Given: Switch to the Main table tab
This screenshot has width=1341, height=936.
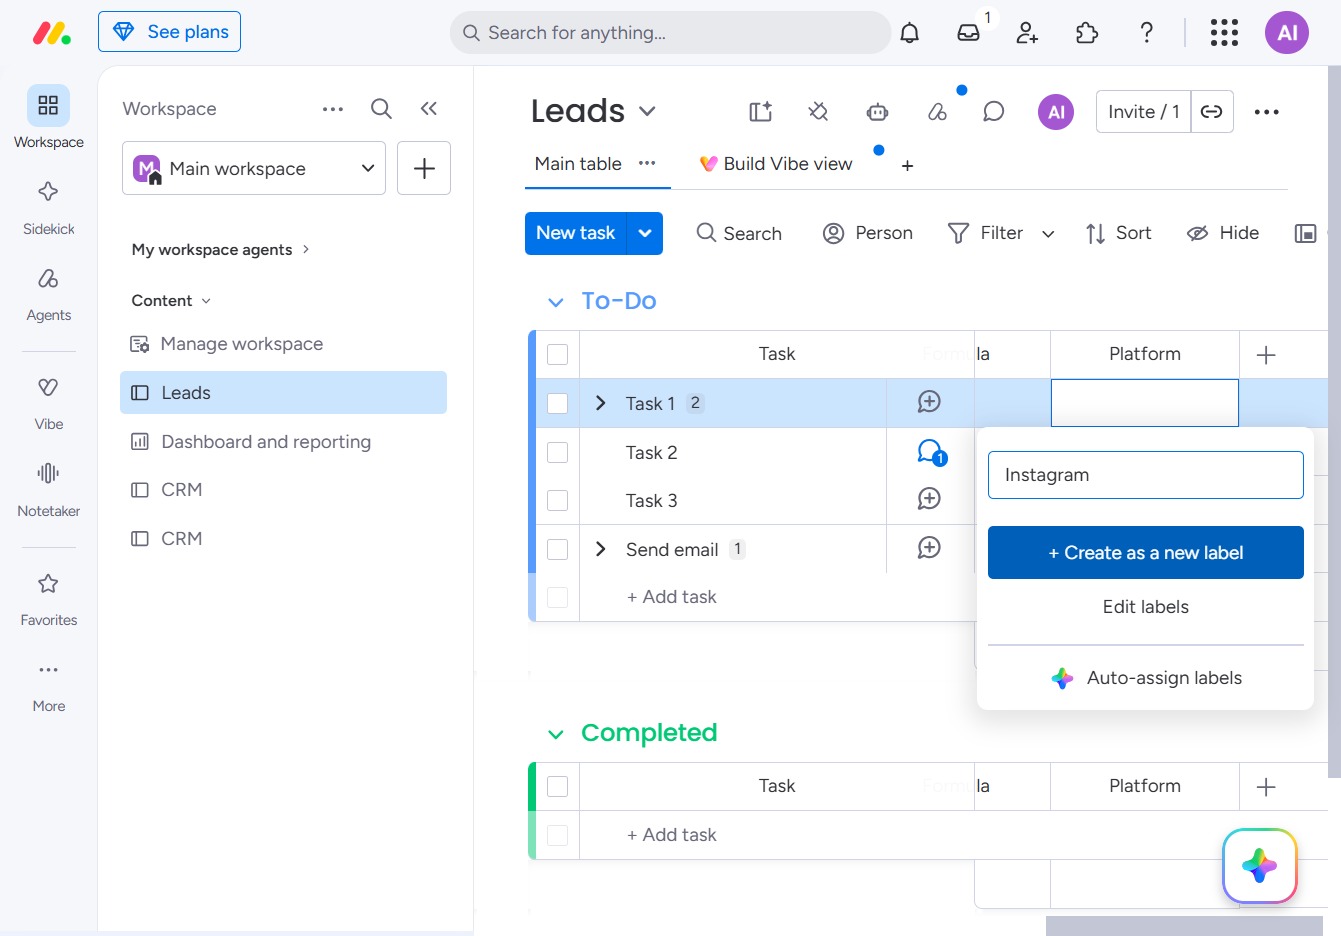Looking at the screenshot, I should pyautogui.click(x=578, y=164).
